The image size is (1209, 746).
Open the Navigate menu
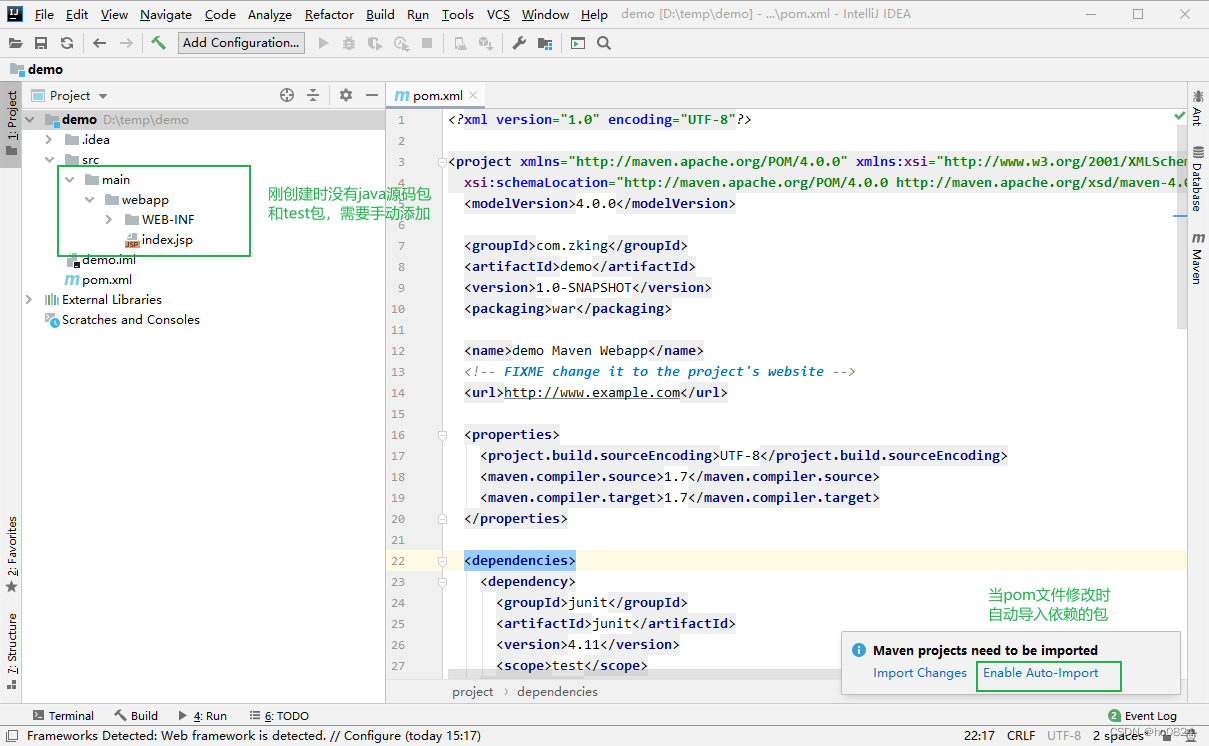pos(166,14)
